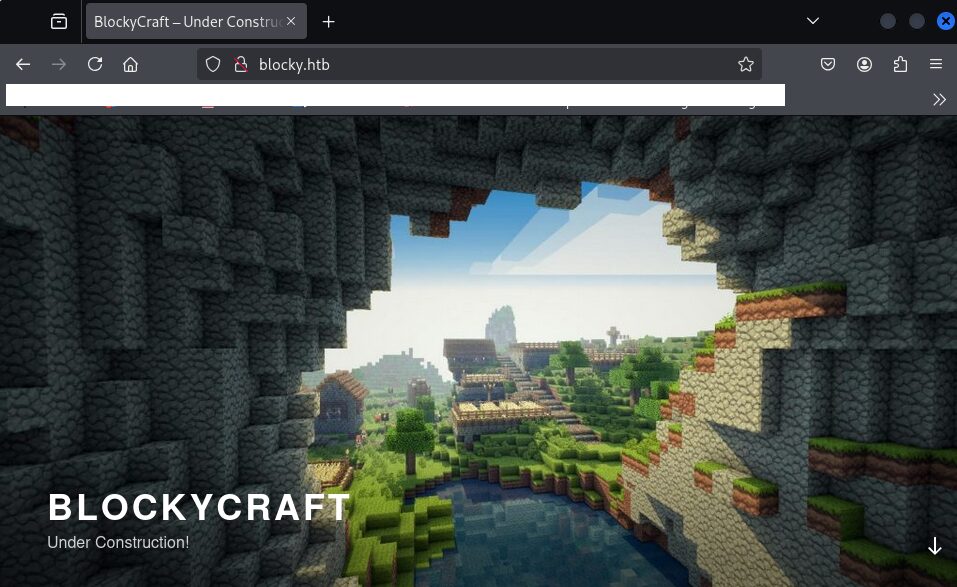The width and height of the screenshot is (957, 587).
Task: Open the hamburger application menu
Action: coord(936,64)
